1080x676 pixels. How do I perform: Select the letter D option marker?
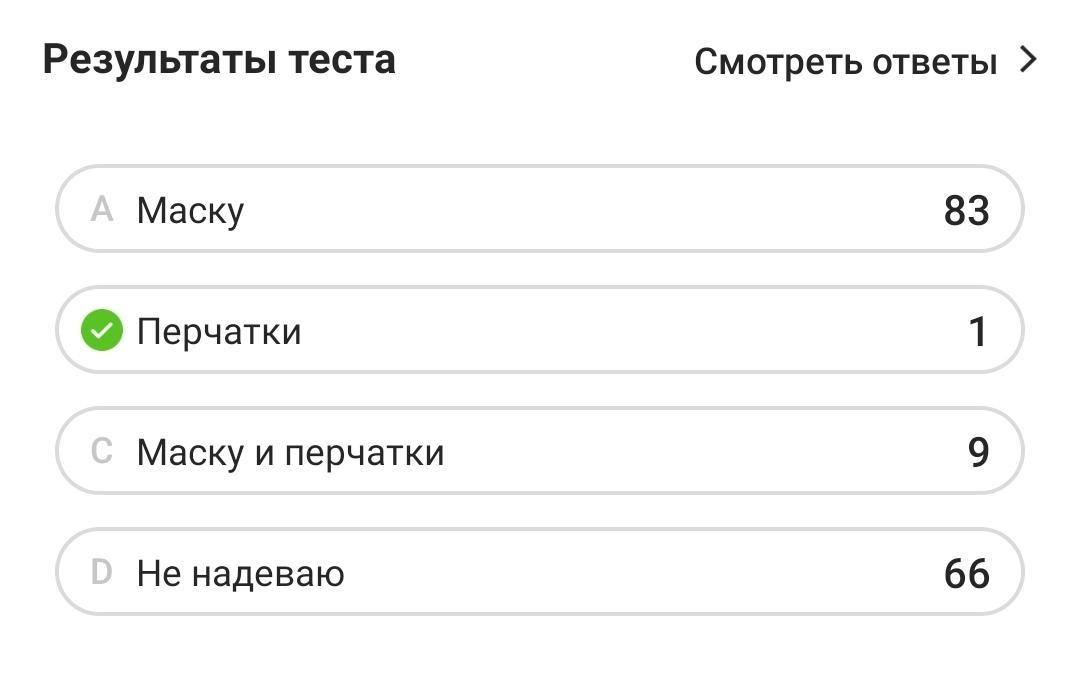coord(101,573)
